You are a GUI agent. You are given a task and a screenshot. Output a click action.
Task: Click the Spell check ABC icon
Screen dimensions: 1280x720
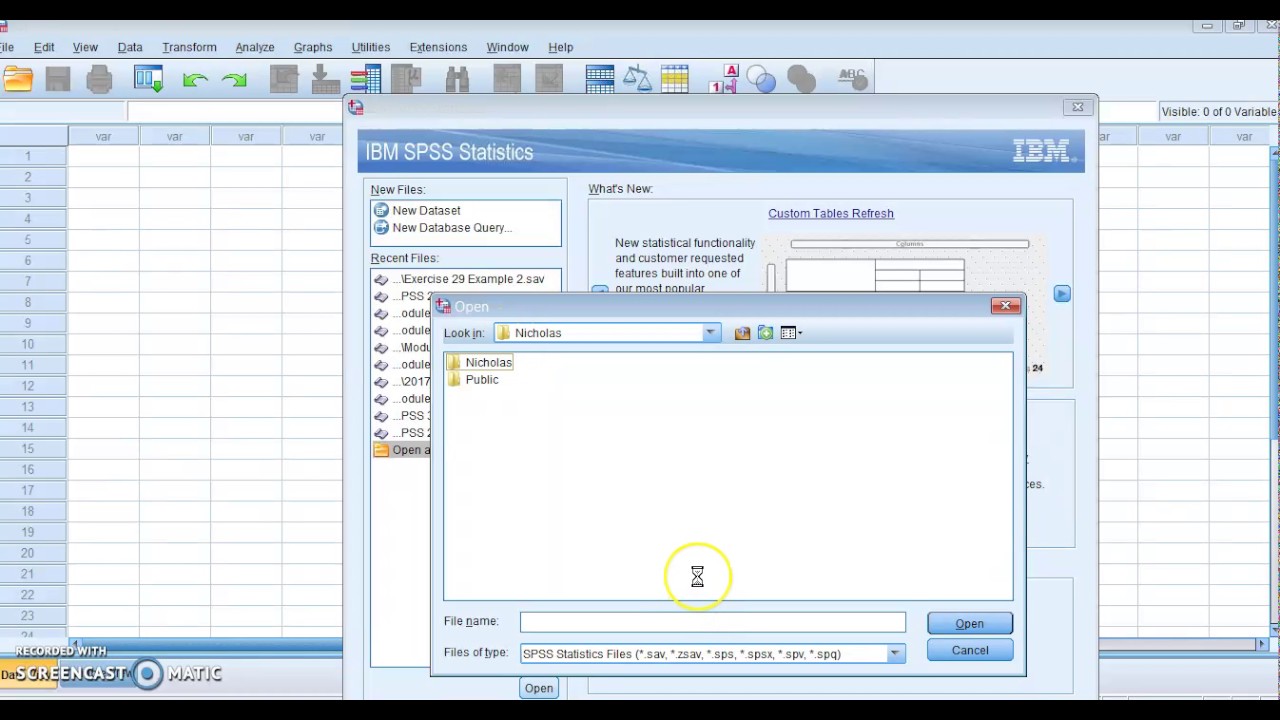click(x=852, y=77)
